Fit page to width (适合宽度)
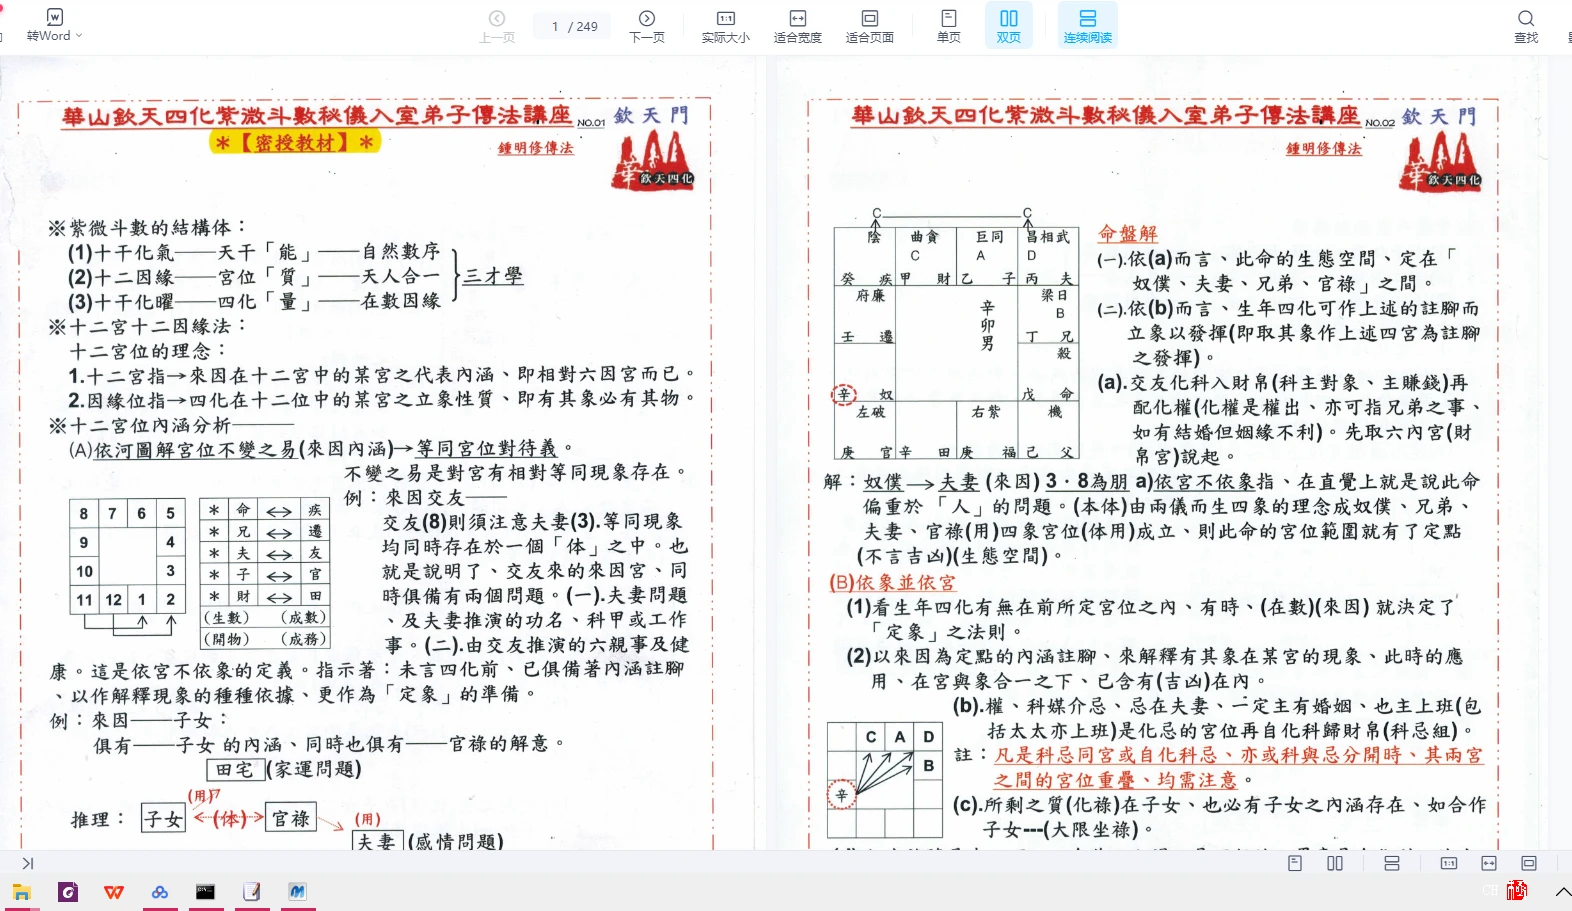This screenshot has height=911, width=1572. click(x=797, y=26)
